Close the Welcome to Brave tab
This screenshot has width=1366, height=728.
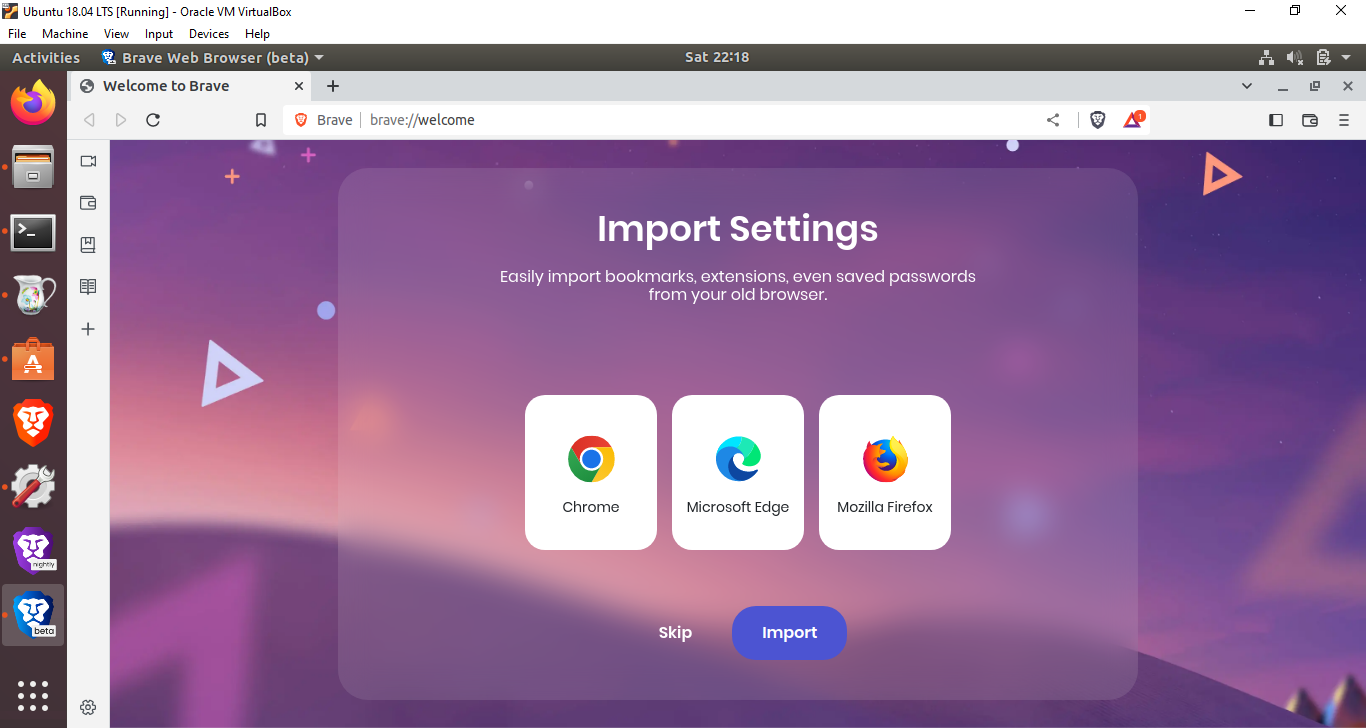tap(299, 86)
